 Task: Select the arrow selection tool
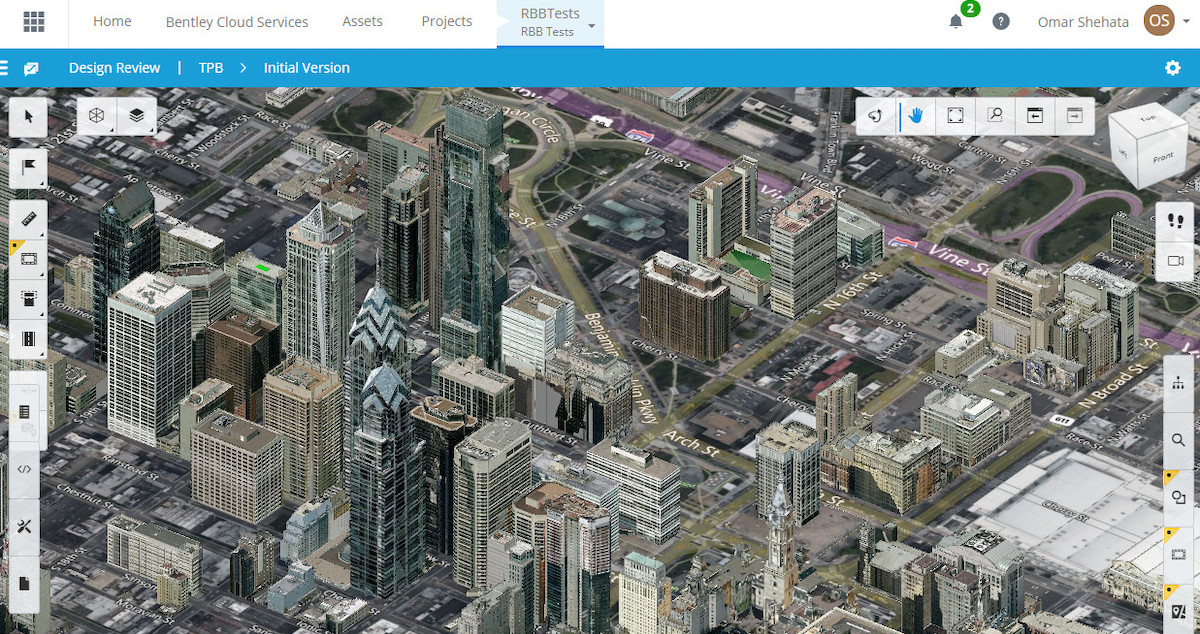28,117
